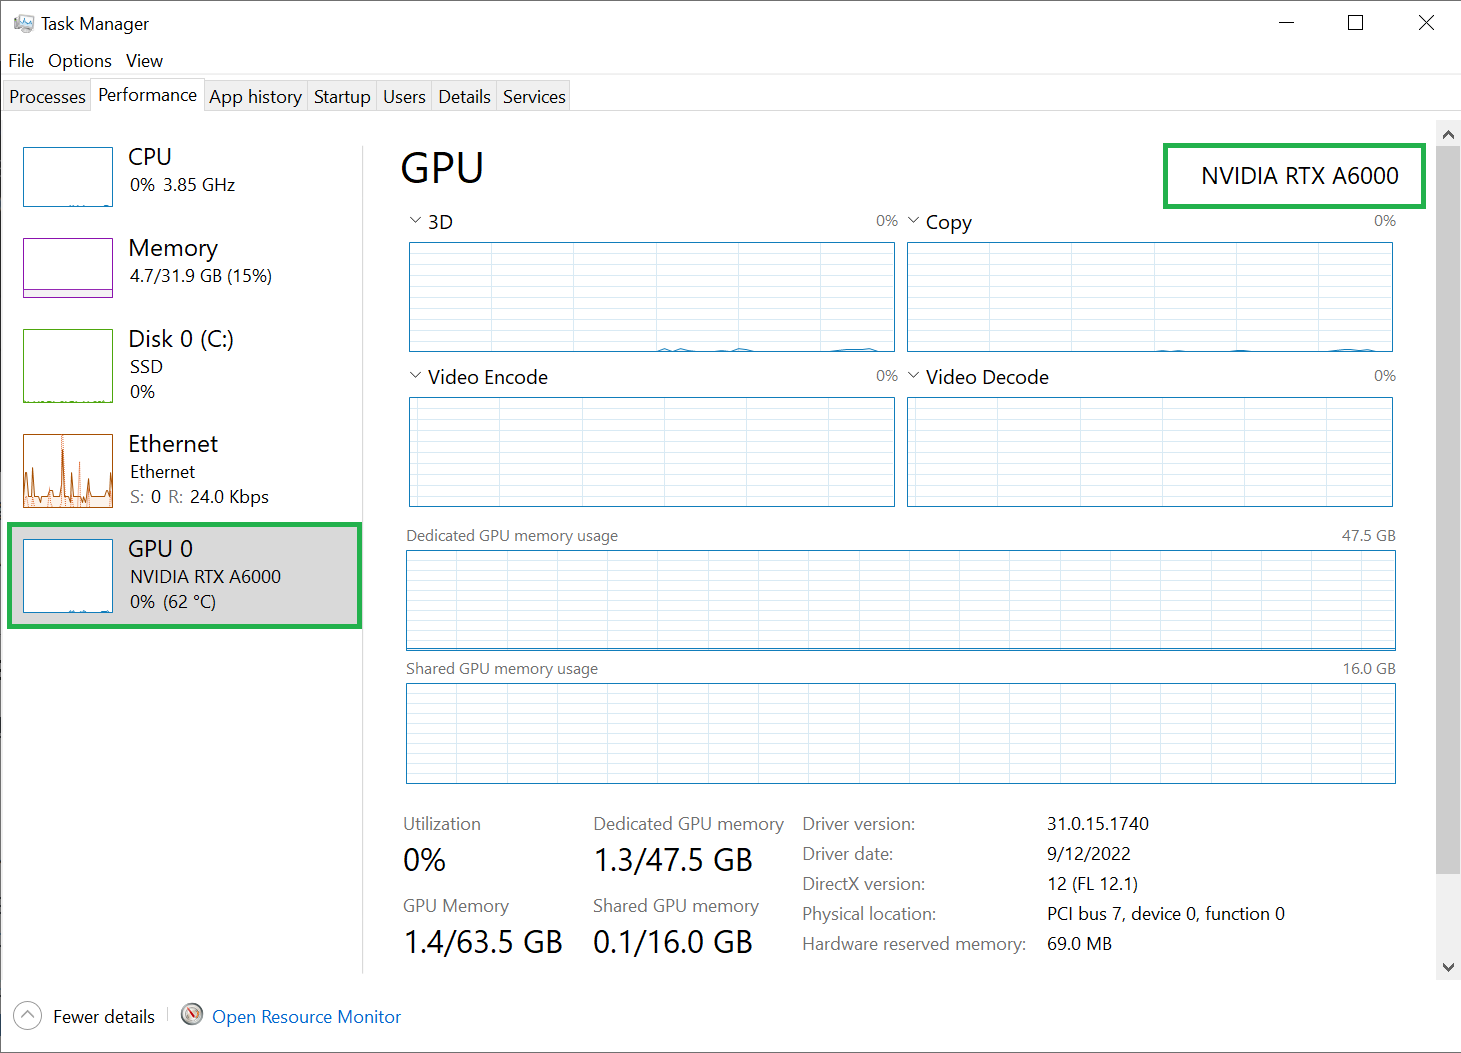Click the Fewer details circle arrow icon
This screenshot has height=1053, width=1461.
[x=27, y=1015]
